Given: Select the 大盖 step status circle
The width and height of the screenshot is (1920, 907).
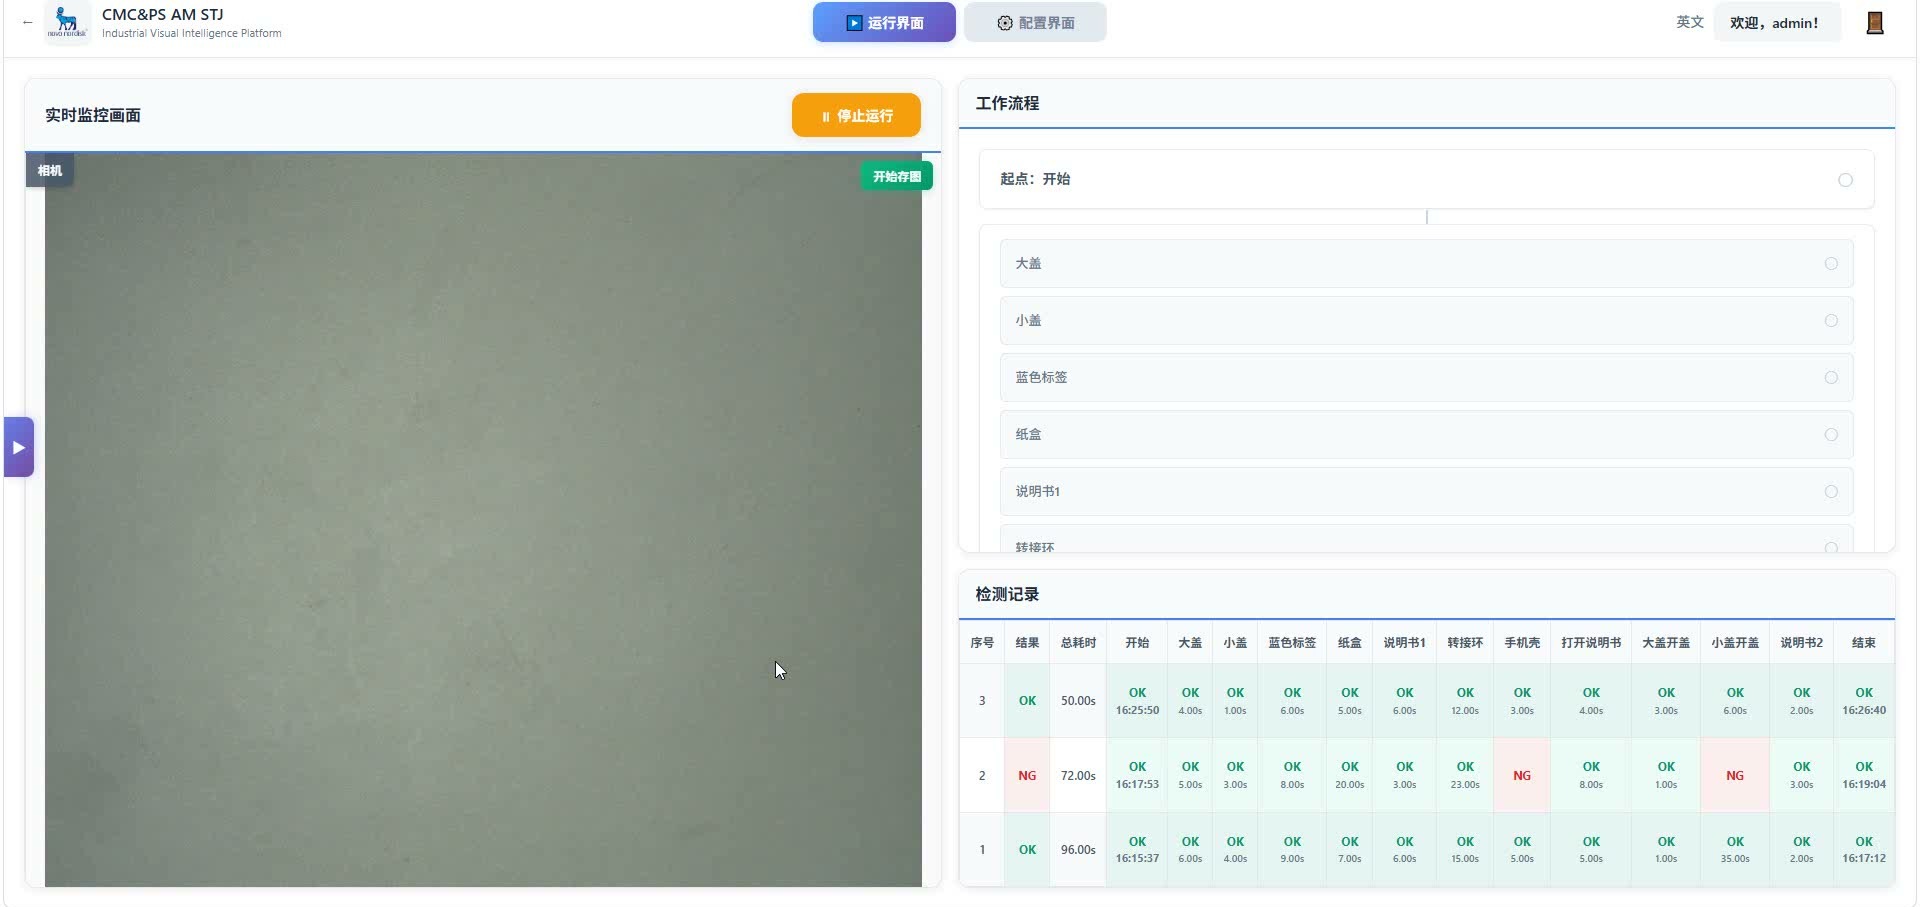Looking at the screenshot, I should (1831, 264).
